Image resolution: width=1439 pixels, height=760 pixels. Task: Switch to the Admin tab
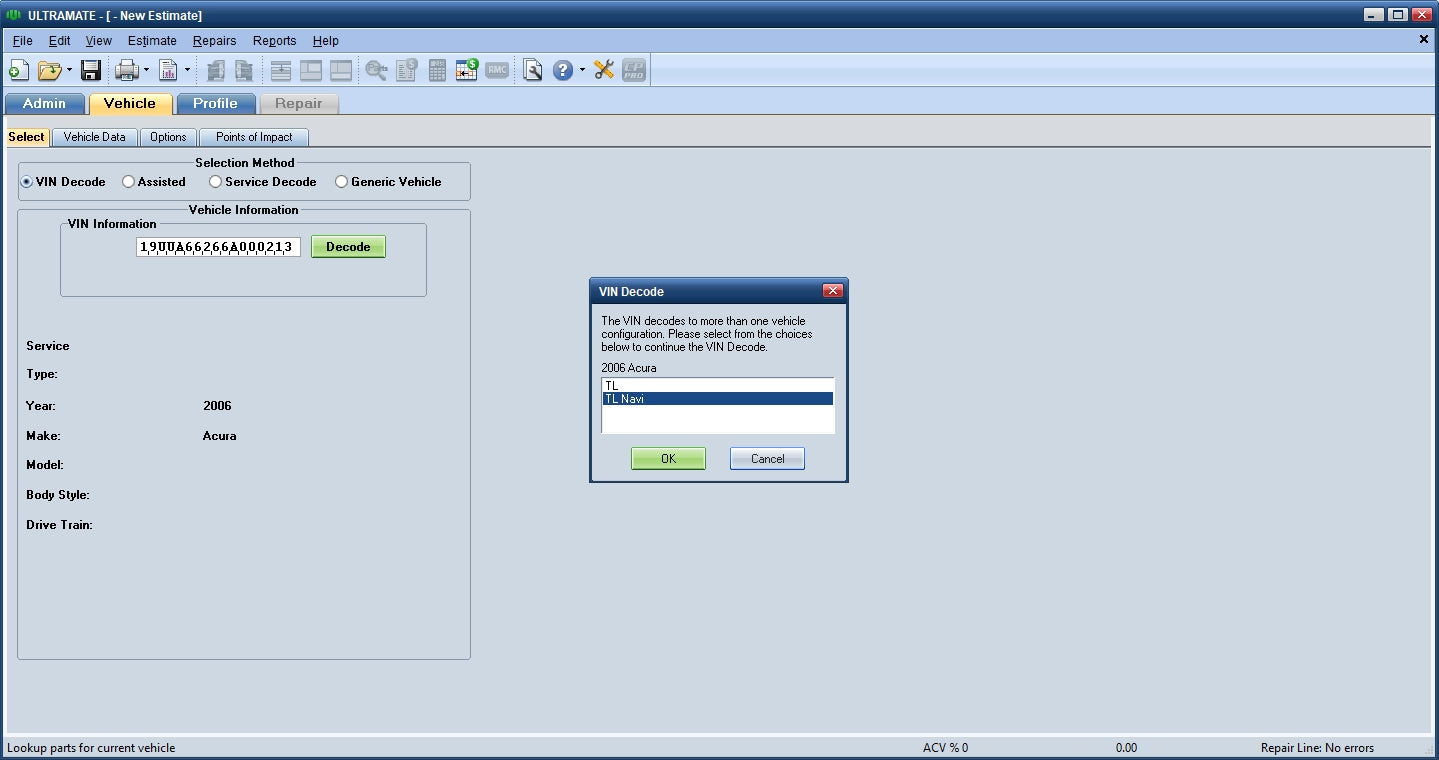click(44, 104)
